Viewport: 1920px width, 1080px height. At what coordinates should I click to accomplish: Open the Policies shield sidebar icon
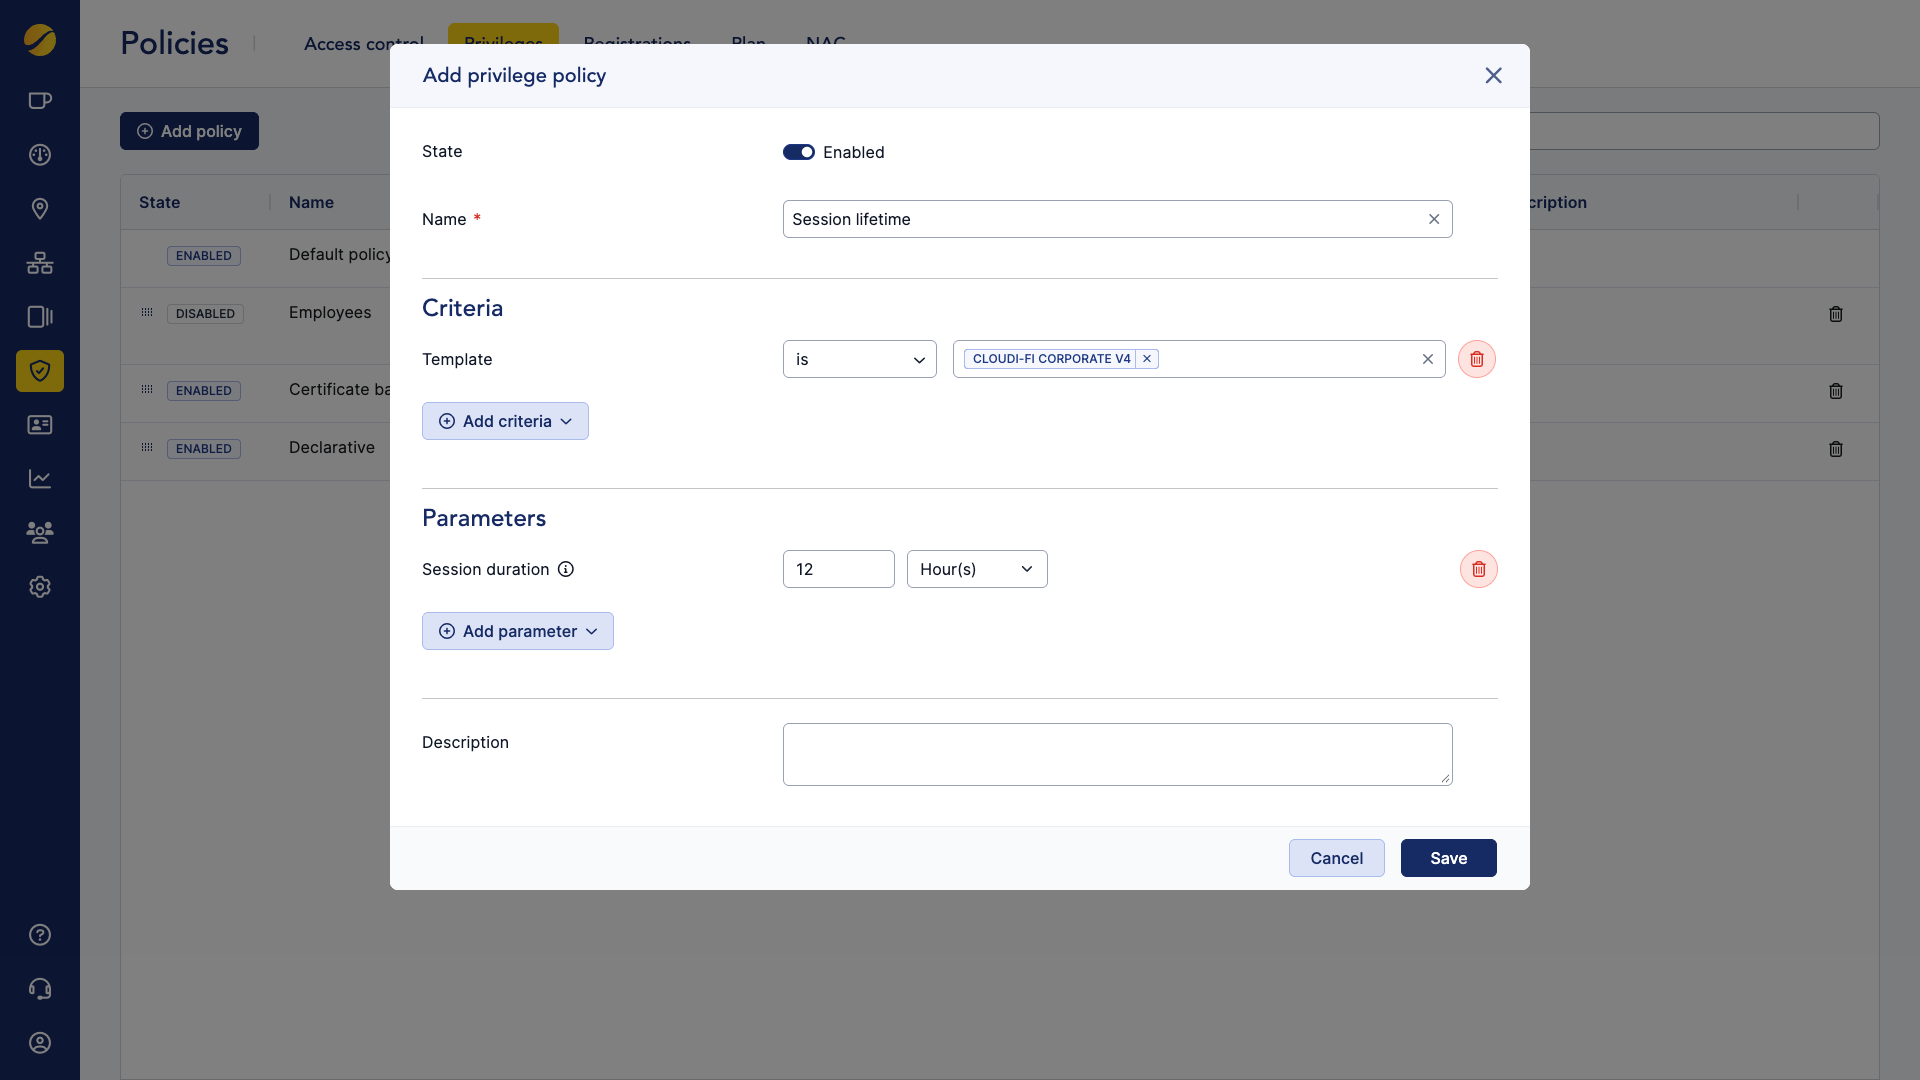coord(40,371)
